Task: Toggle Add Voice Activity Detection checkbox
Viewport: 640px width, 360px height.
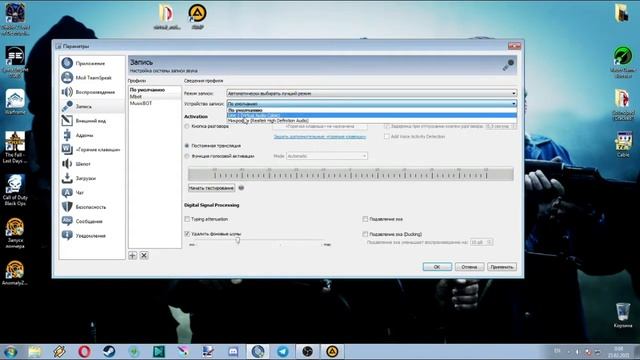Action: pyautogui.click(x=387, y=137)
